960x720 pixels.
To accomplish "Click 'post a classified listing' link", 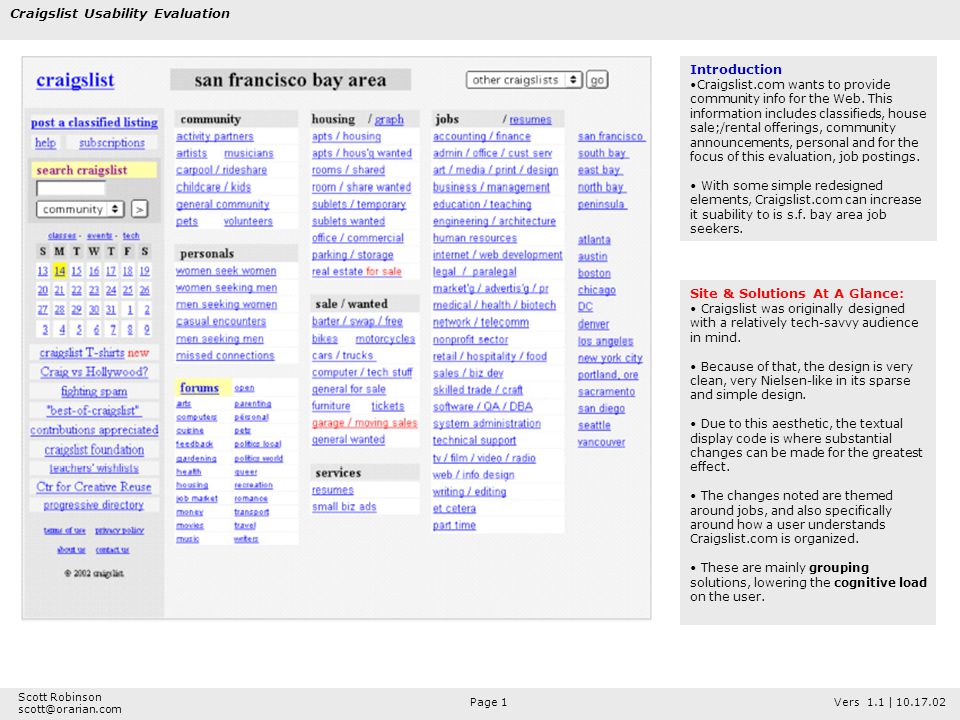I will coord(94,122).
